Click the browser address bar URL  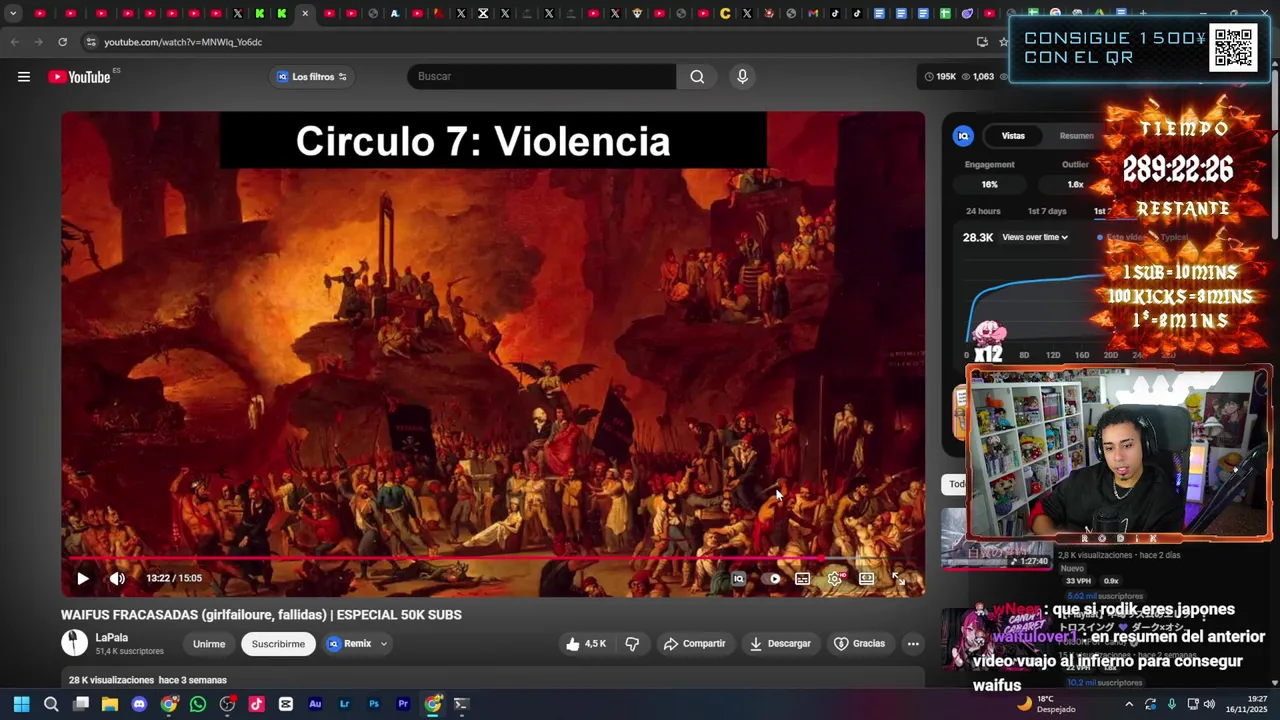click(183, 42)
